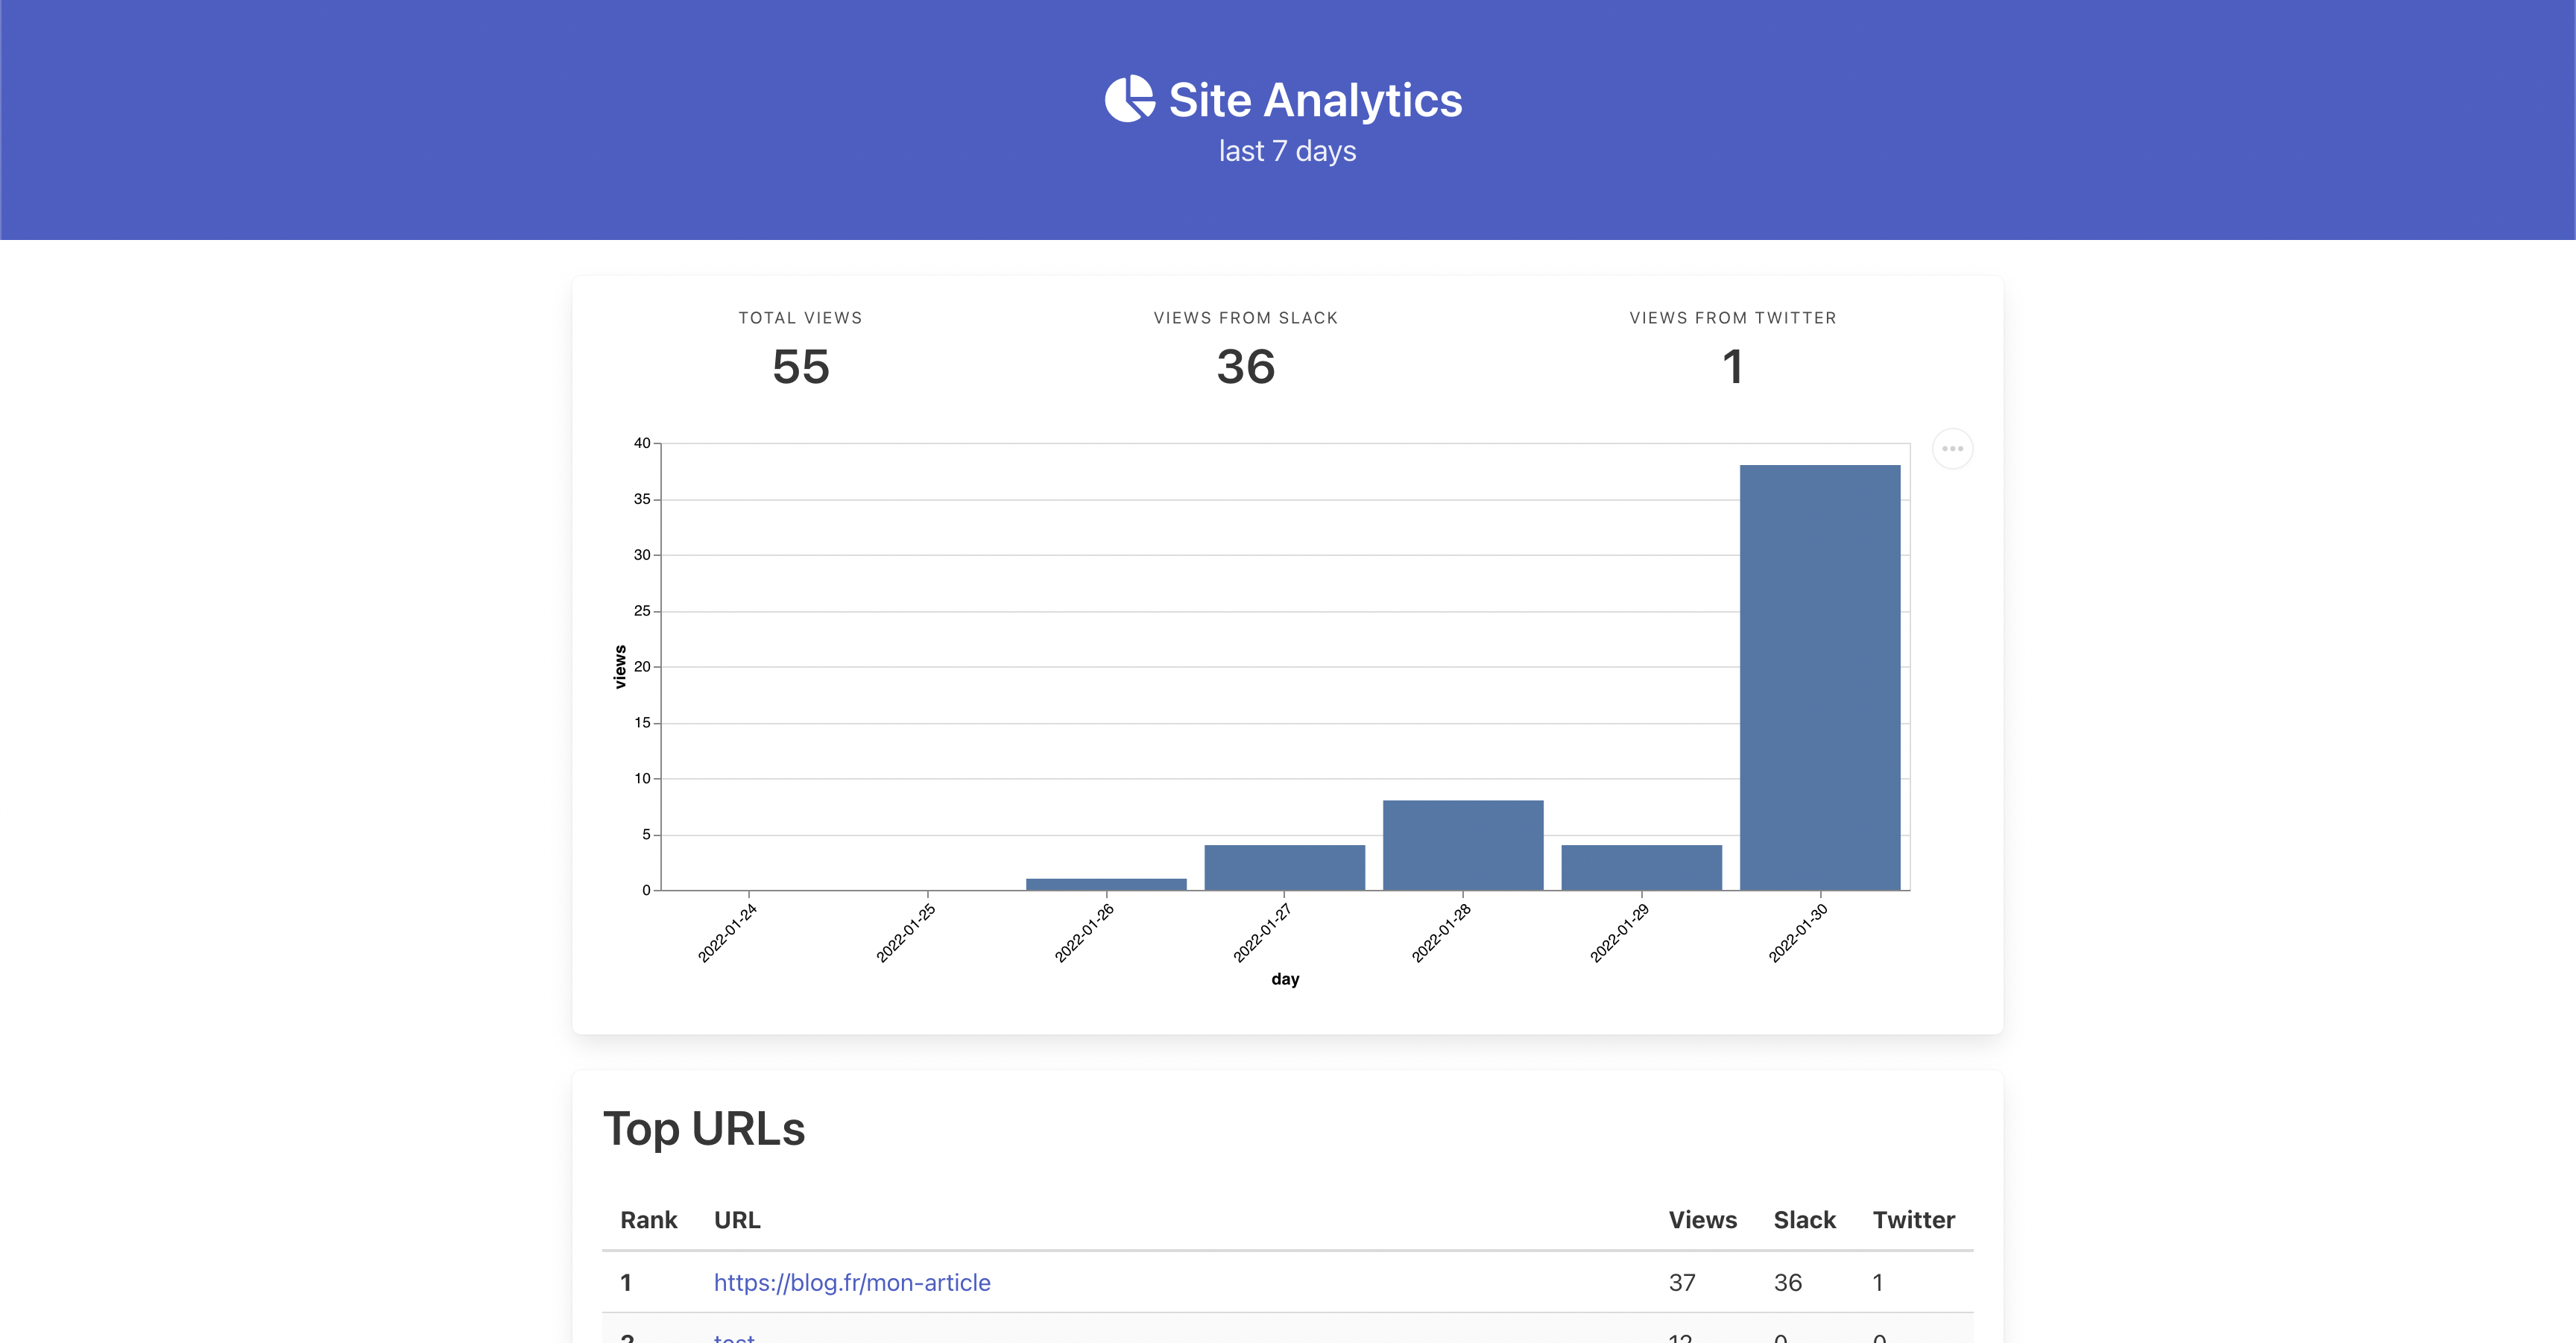Click the Top URLs heading
The image size is (2576, 1343).
pyautogui.click(x=704, y=1129)
